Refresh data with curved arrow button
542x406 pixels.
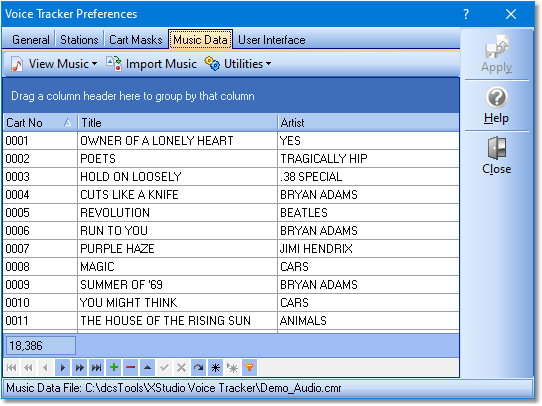tap(198, 368)
